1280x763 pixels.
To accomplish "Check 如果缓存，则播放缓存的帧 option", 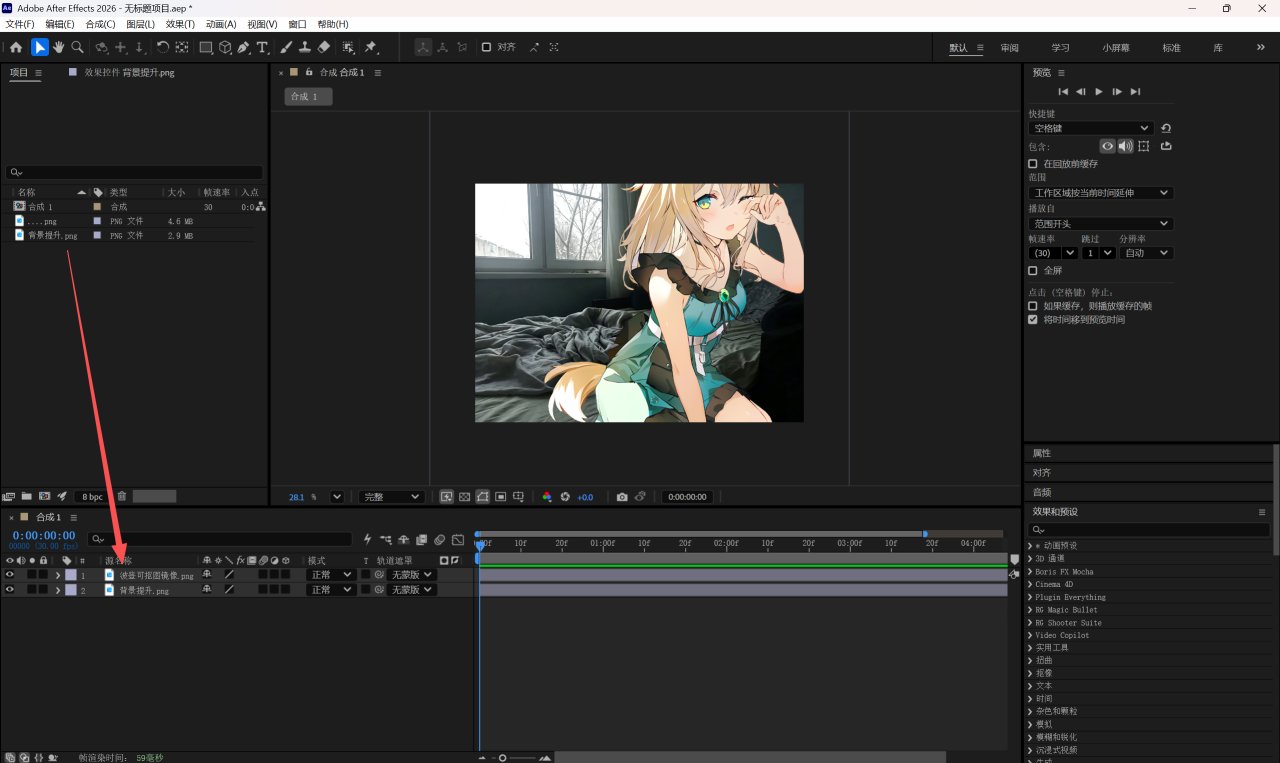I will point(1033,306).
